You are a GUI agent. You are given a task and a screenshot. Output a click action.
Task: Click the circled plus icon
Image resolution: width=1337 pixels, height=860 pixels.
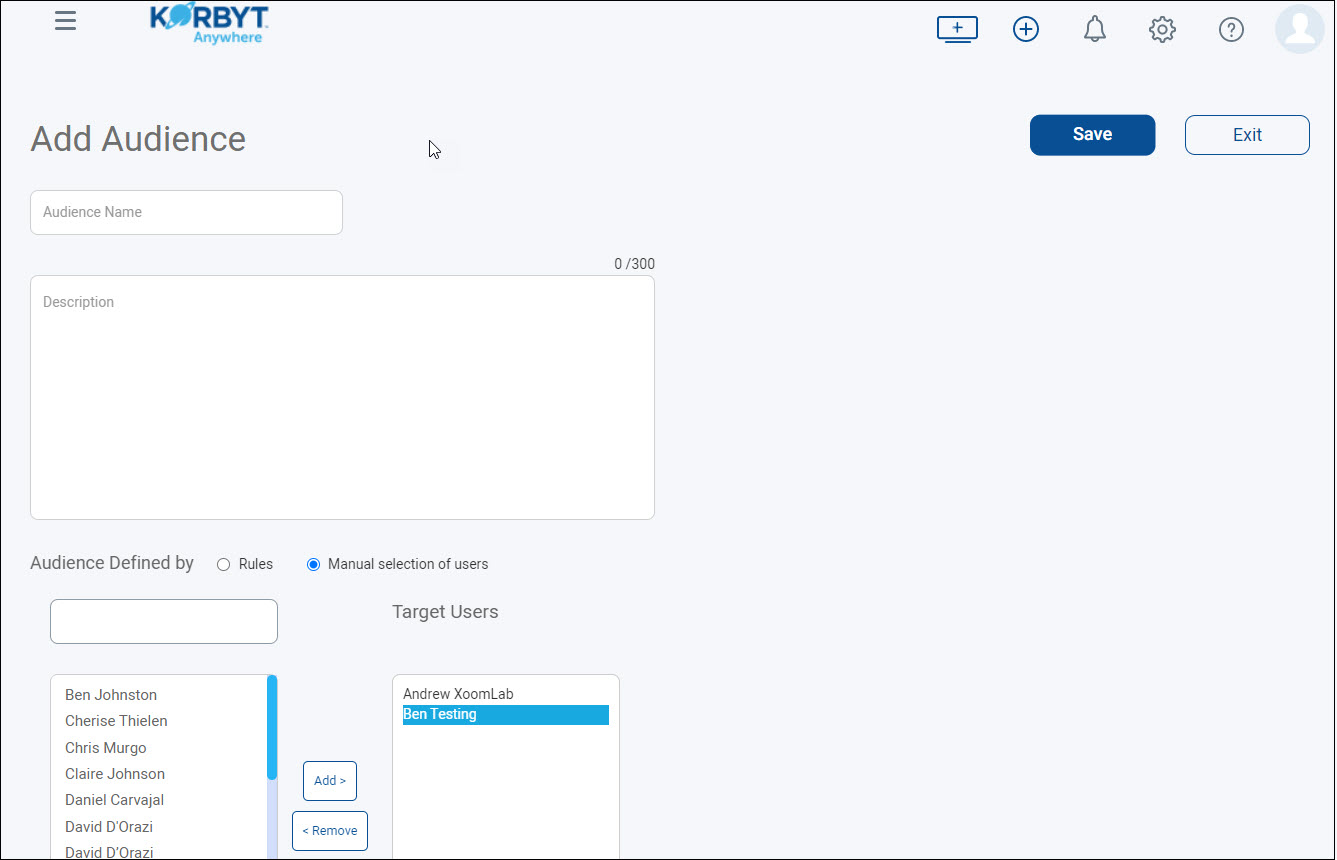(1026, 29)
